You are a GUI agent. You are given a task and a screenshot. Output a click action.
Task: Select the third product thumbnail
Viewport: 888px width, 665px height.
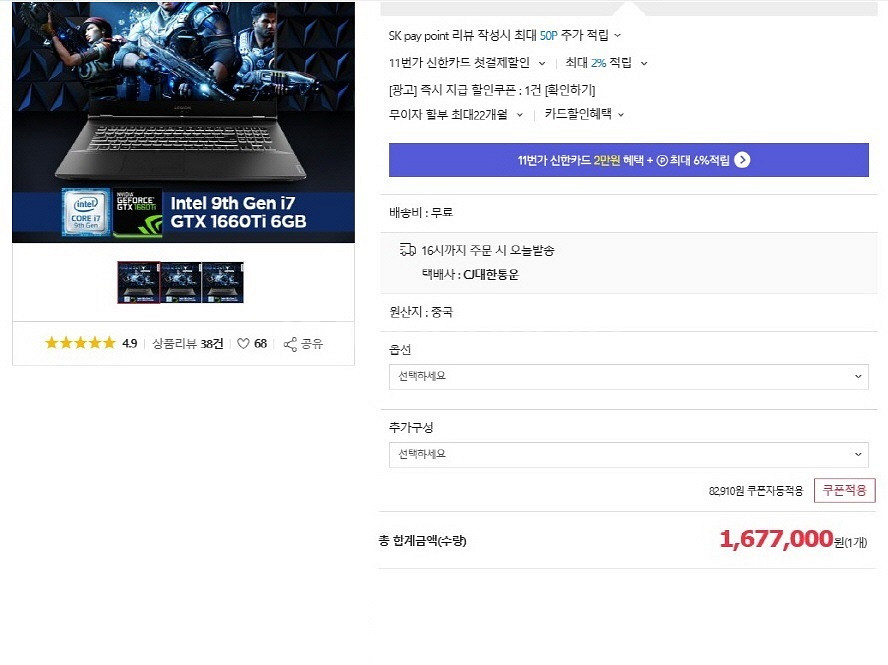click(x=224, y=283)
